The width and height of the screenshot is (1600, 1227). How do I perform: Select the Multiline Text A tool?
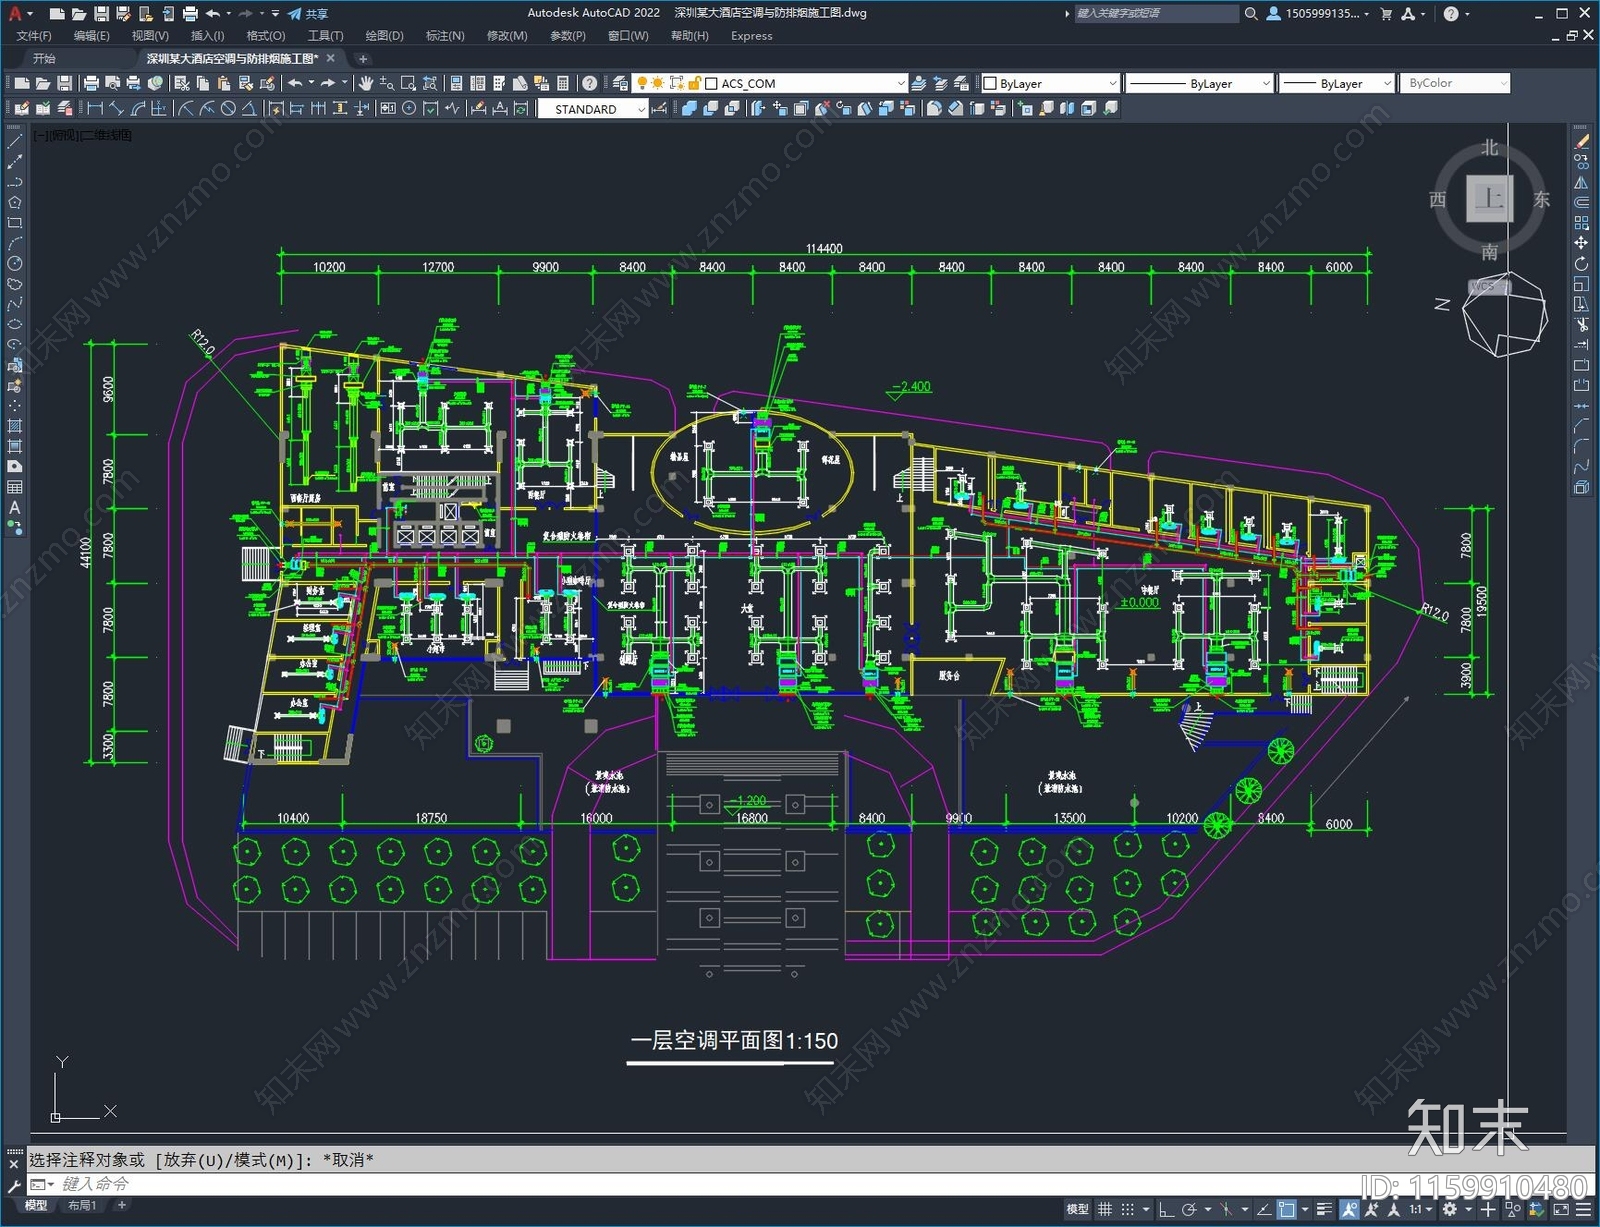(x=15, y=507)
